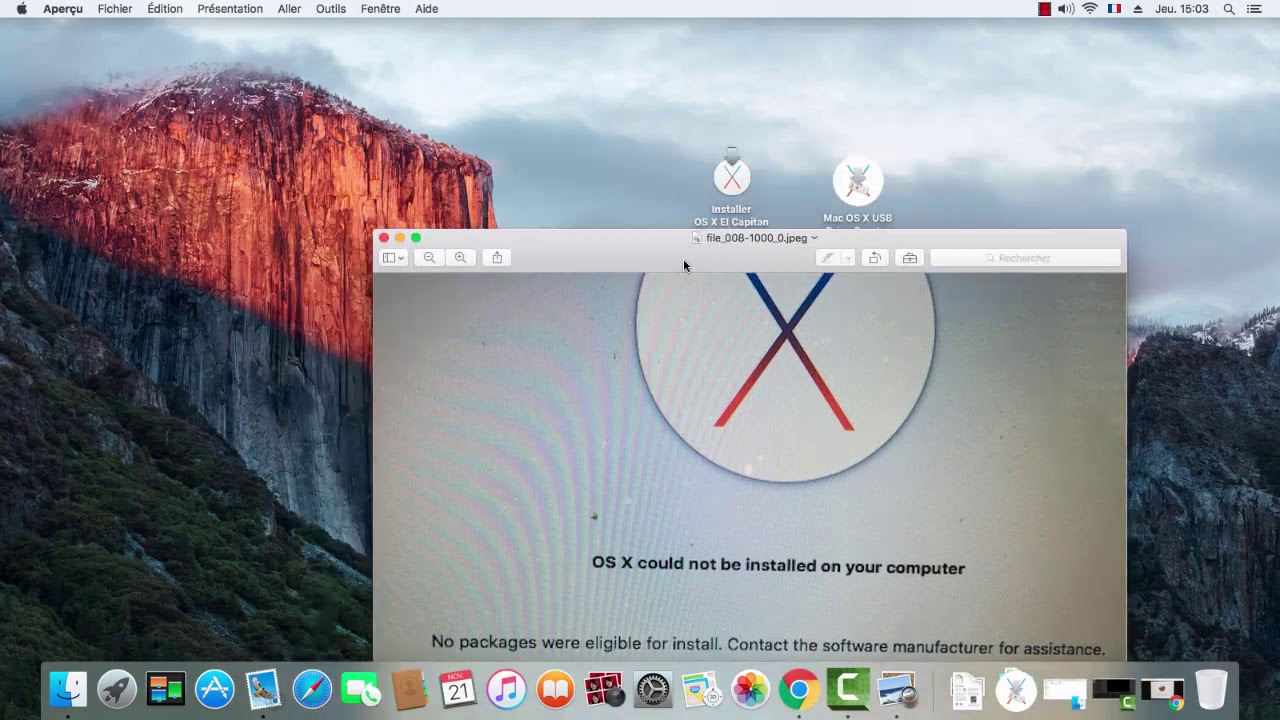Click the Wi-Fi status icon

[1090, 9]
